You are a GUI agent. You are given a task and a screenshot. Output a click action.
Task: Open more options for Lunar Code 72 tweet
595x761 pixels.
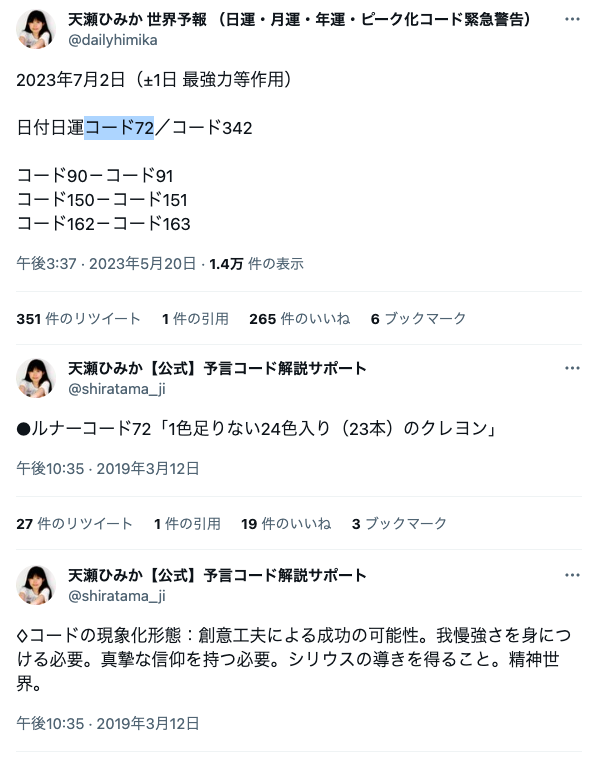(572, 368)
